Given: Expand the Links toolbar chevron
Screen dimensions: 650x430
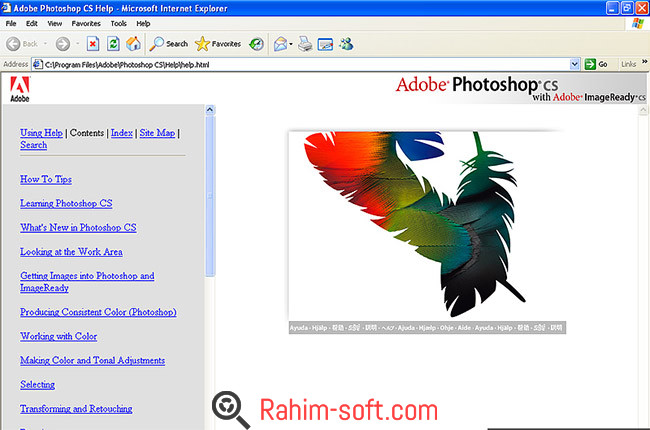Looking at the screenshot, I should (x=645, y=62).
